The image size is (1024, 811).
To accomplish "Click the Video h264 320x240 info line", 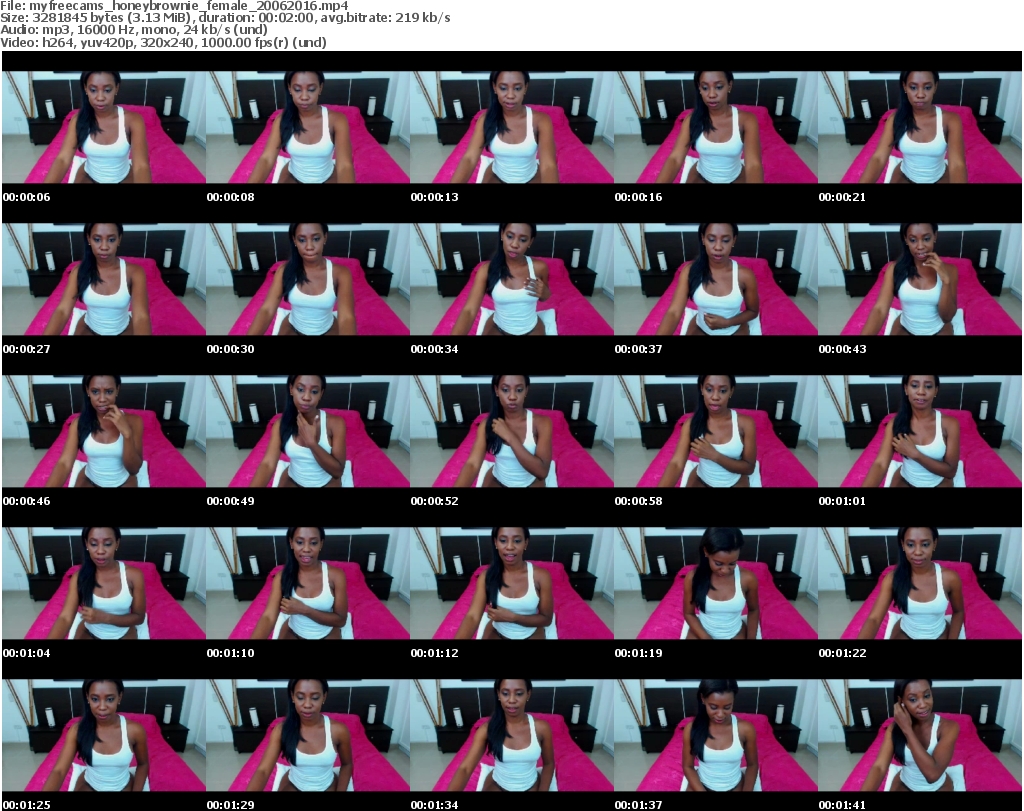I will pyautogui.click(x=163, y=42).
